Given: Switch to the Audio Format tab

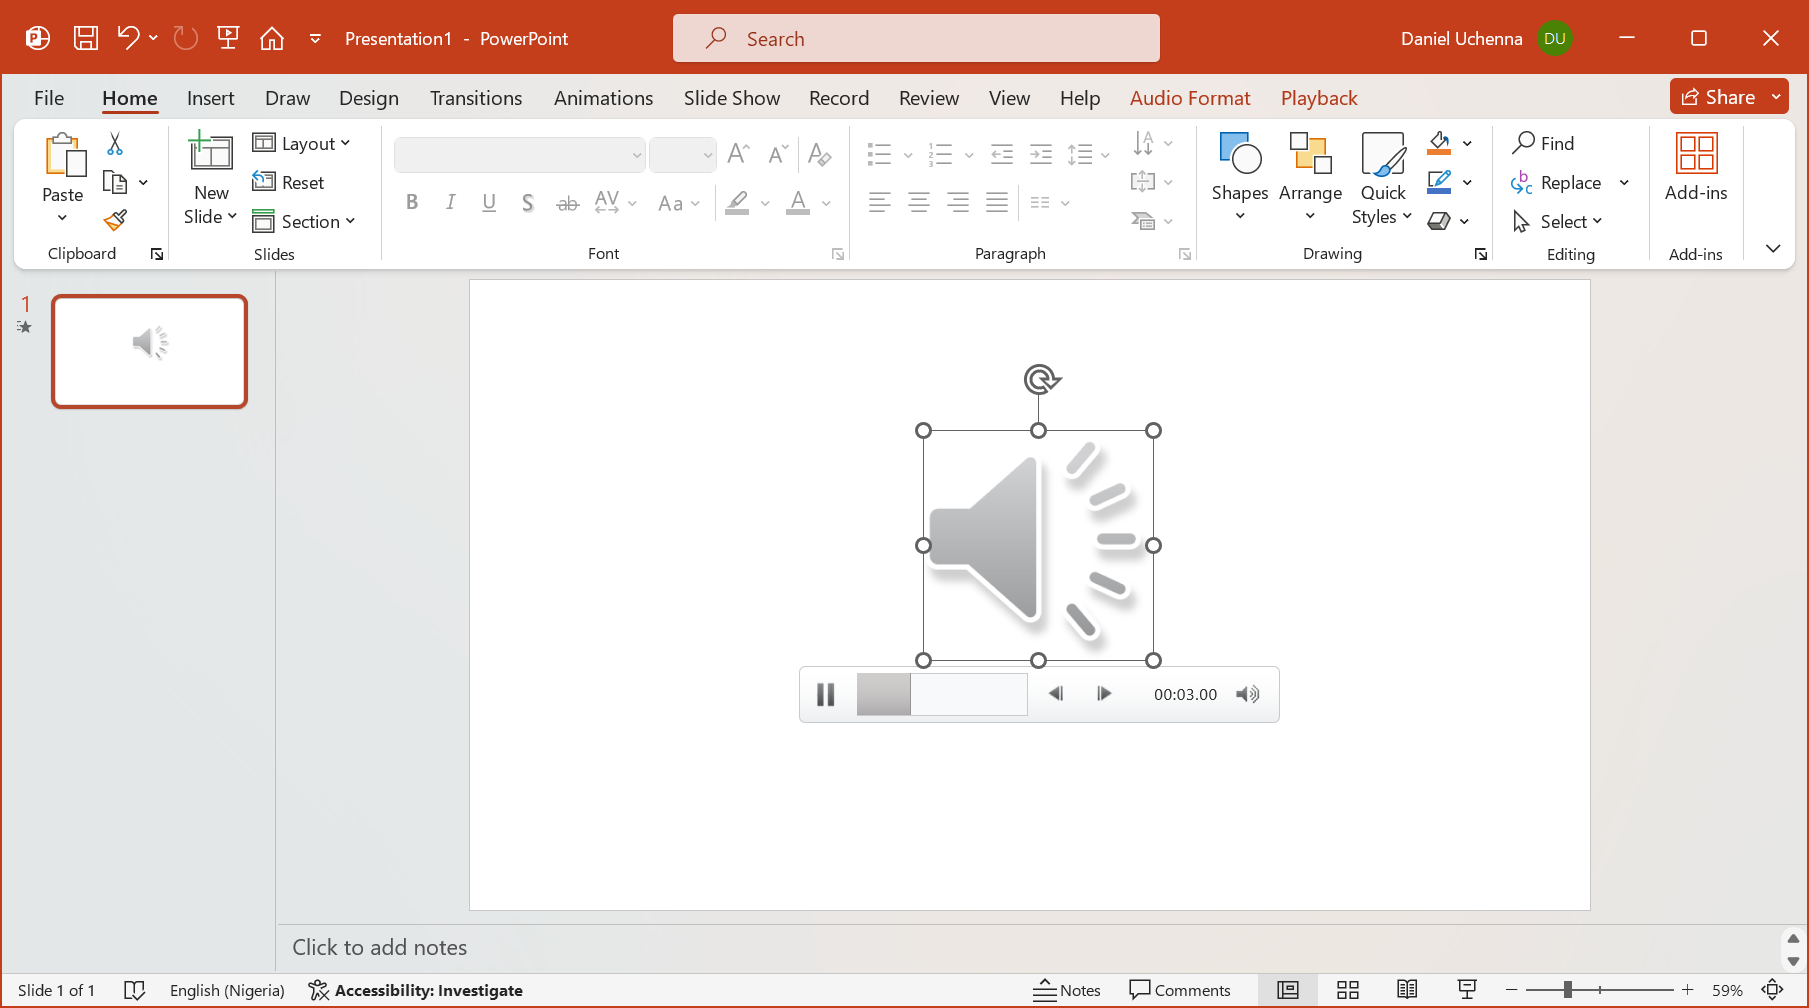Looking at the screenshot, I should tap(1189, 98).
